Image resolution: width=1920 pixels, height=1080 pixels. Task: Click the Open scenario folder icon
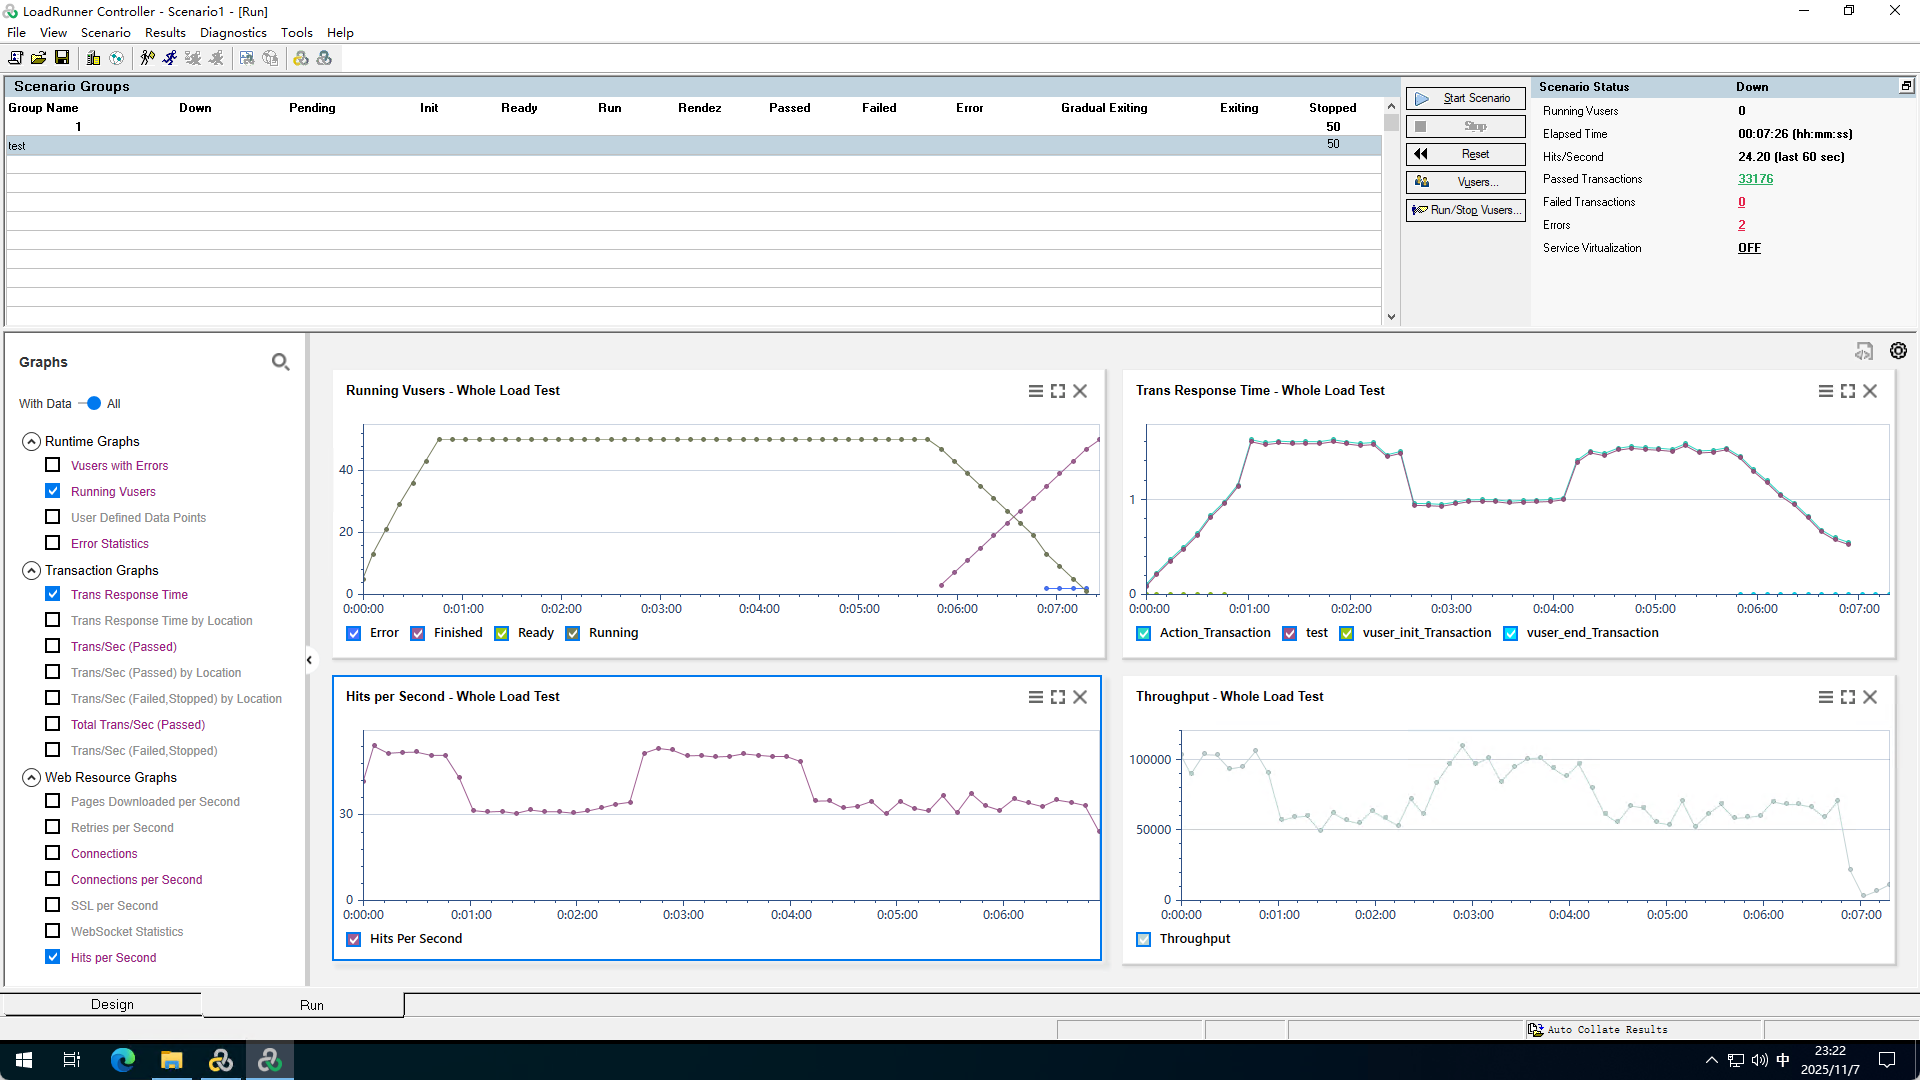click(x=38, y=58)
